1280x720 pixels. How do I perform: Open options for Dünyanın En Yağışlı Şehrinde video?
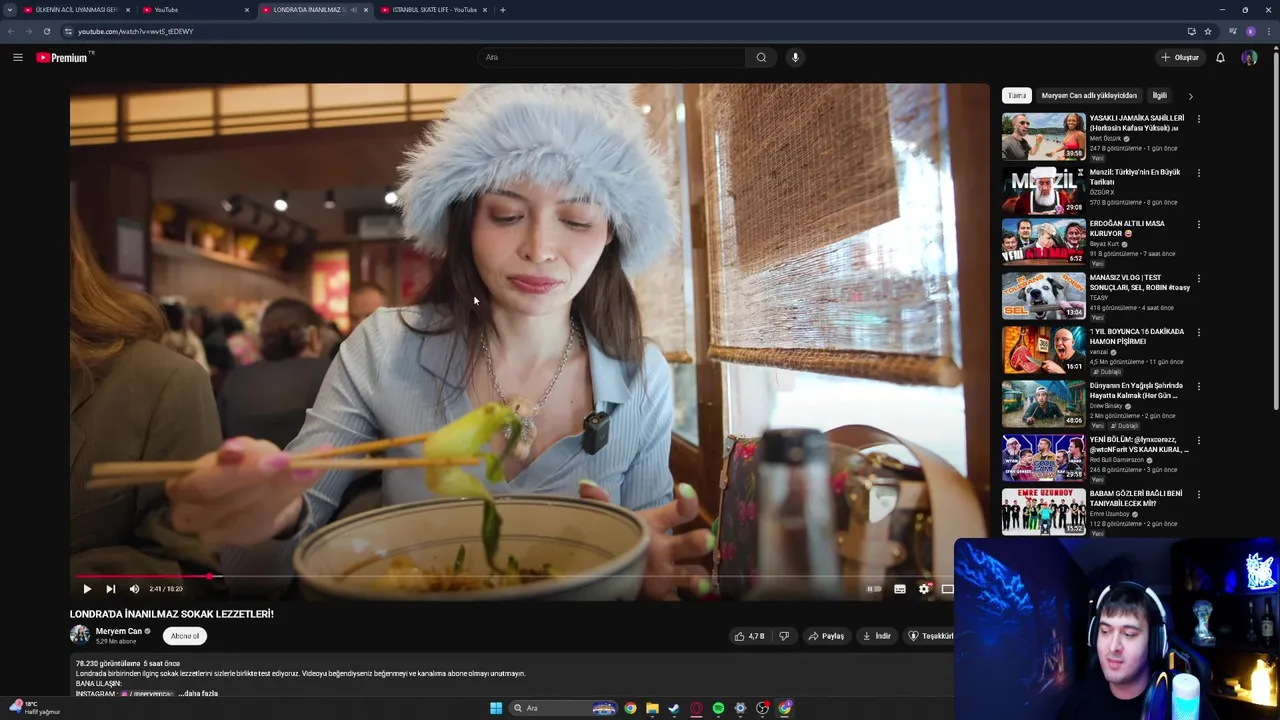(1198, 387)
